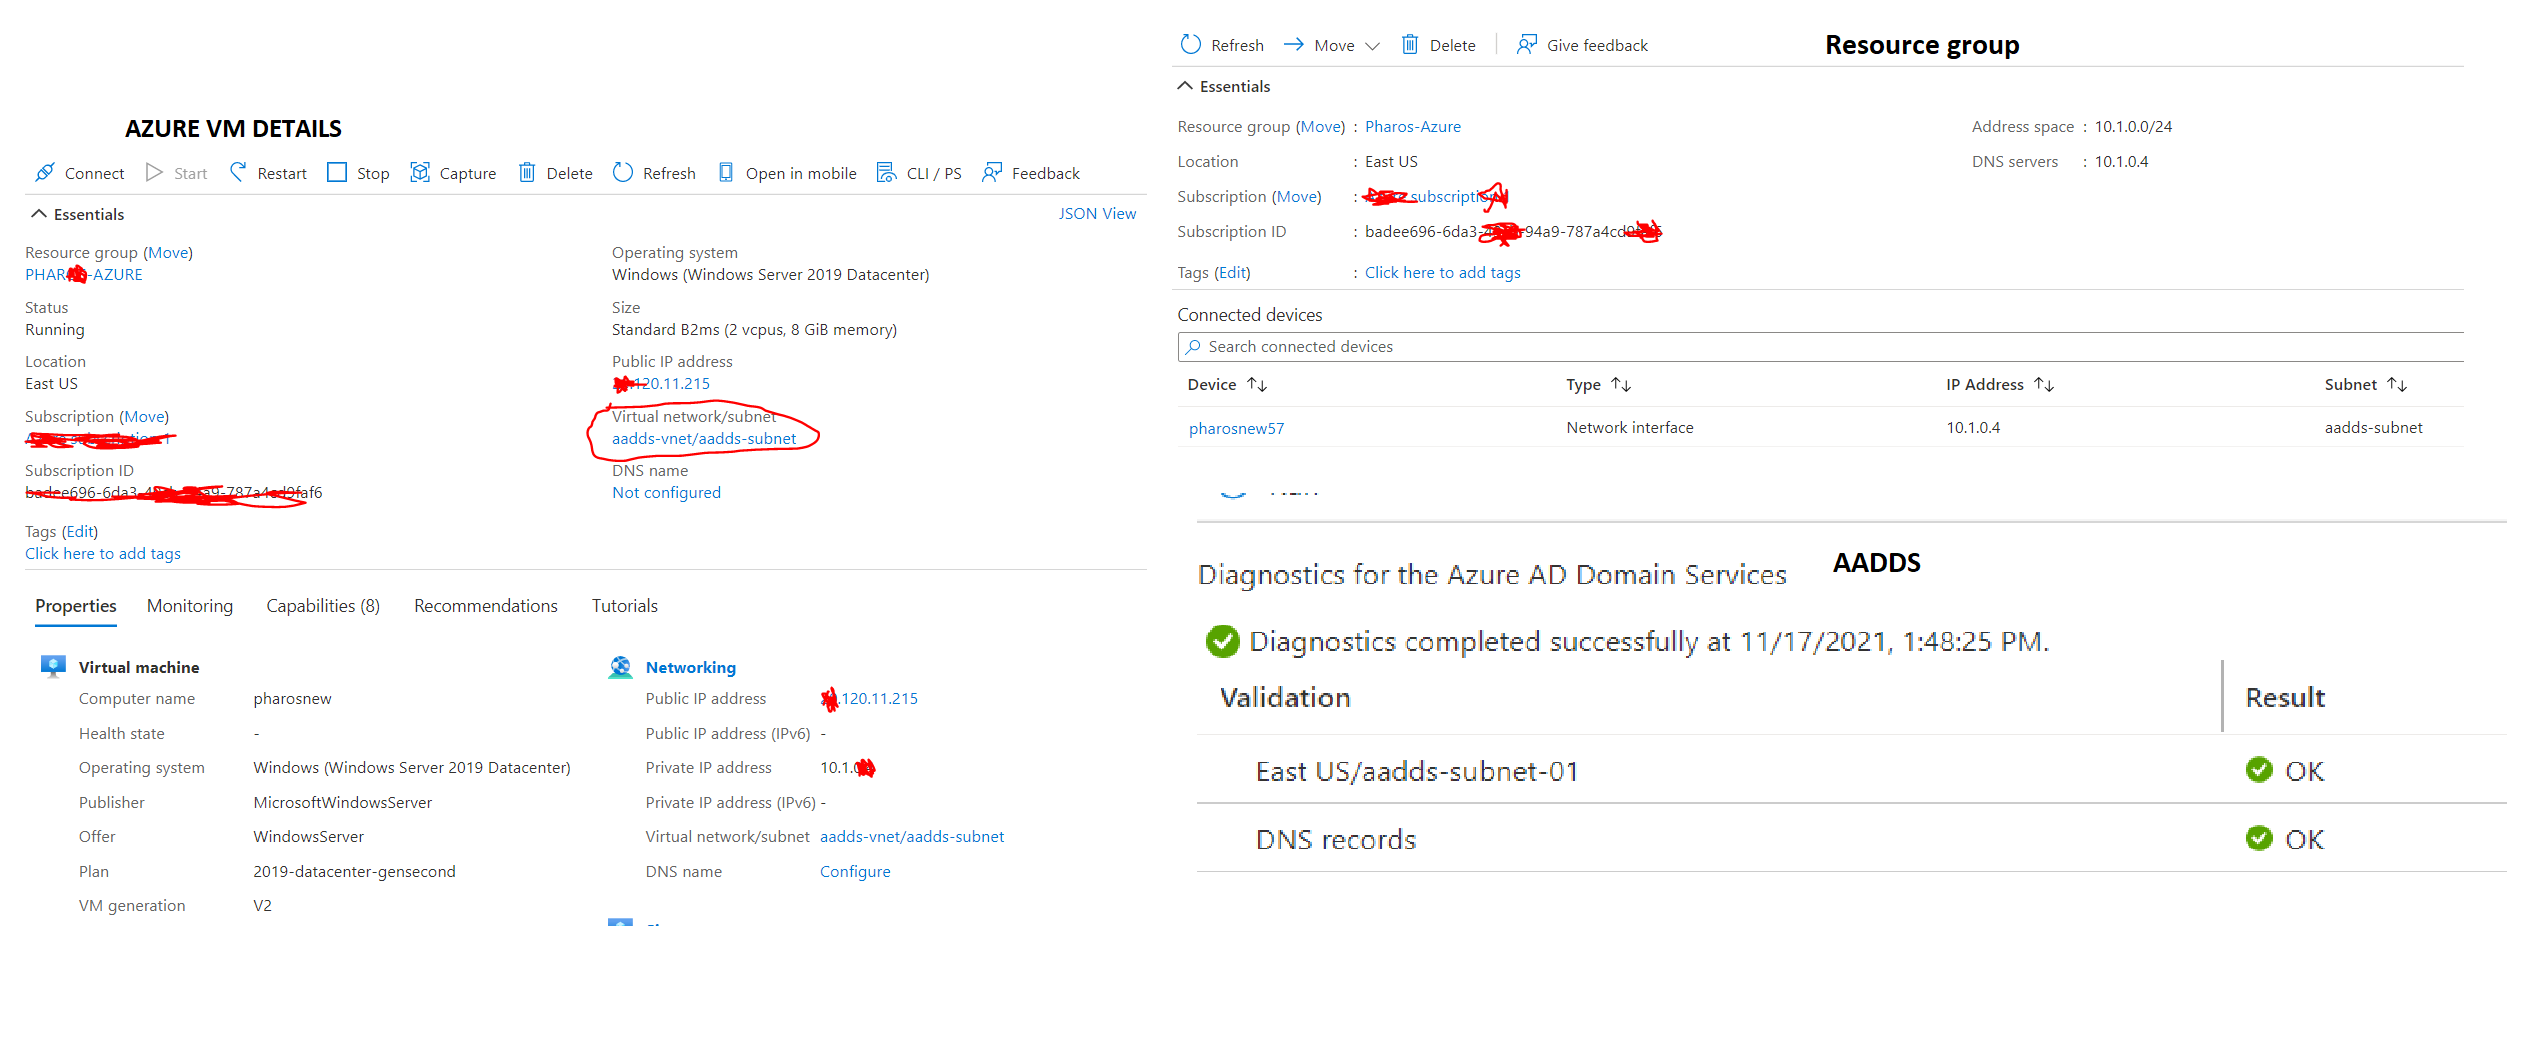The width and height of the screenshot is (2528, 1048).
Task: Open the Move dropdown chevron
Action: 1372,46
